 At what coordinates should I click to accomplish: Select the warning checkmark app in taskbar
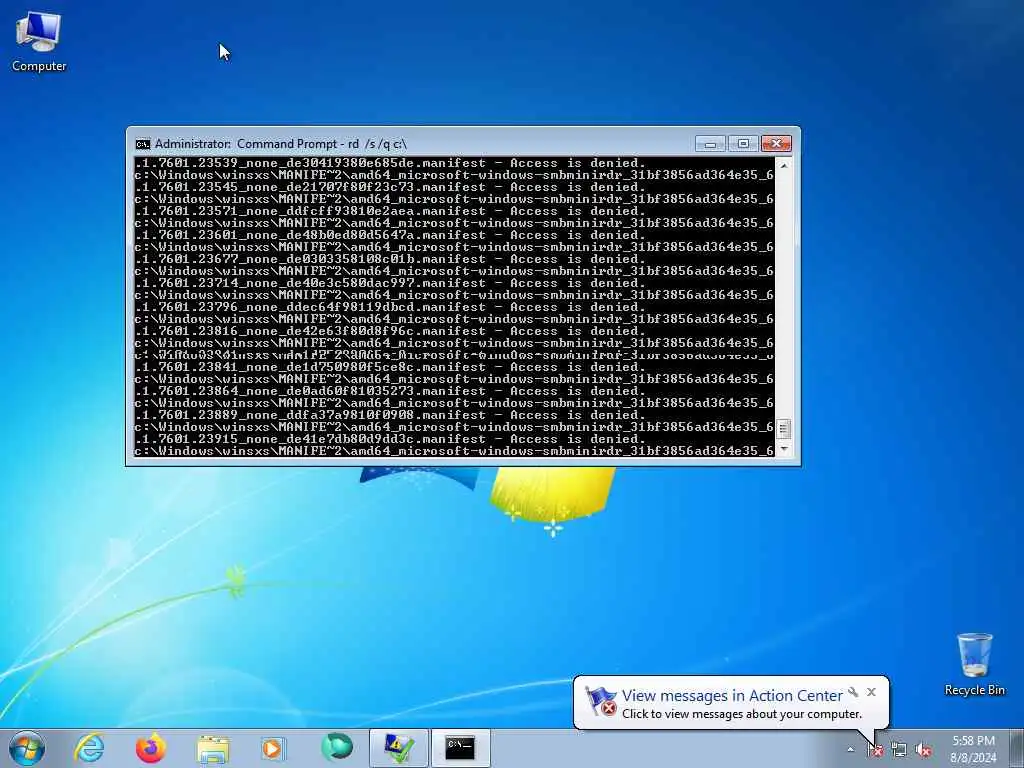(399, 748)
